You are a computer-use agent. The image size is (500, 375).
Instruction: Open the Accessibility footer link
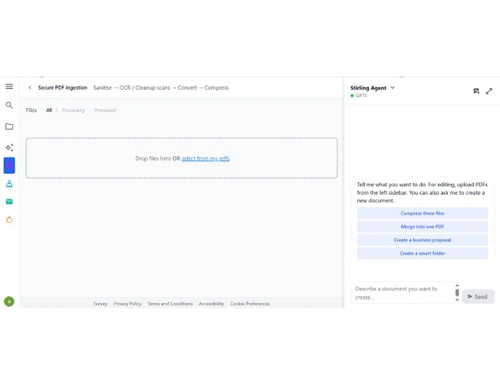tap(211, 304)
